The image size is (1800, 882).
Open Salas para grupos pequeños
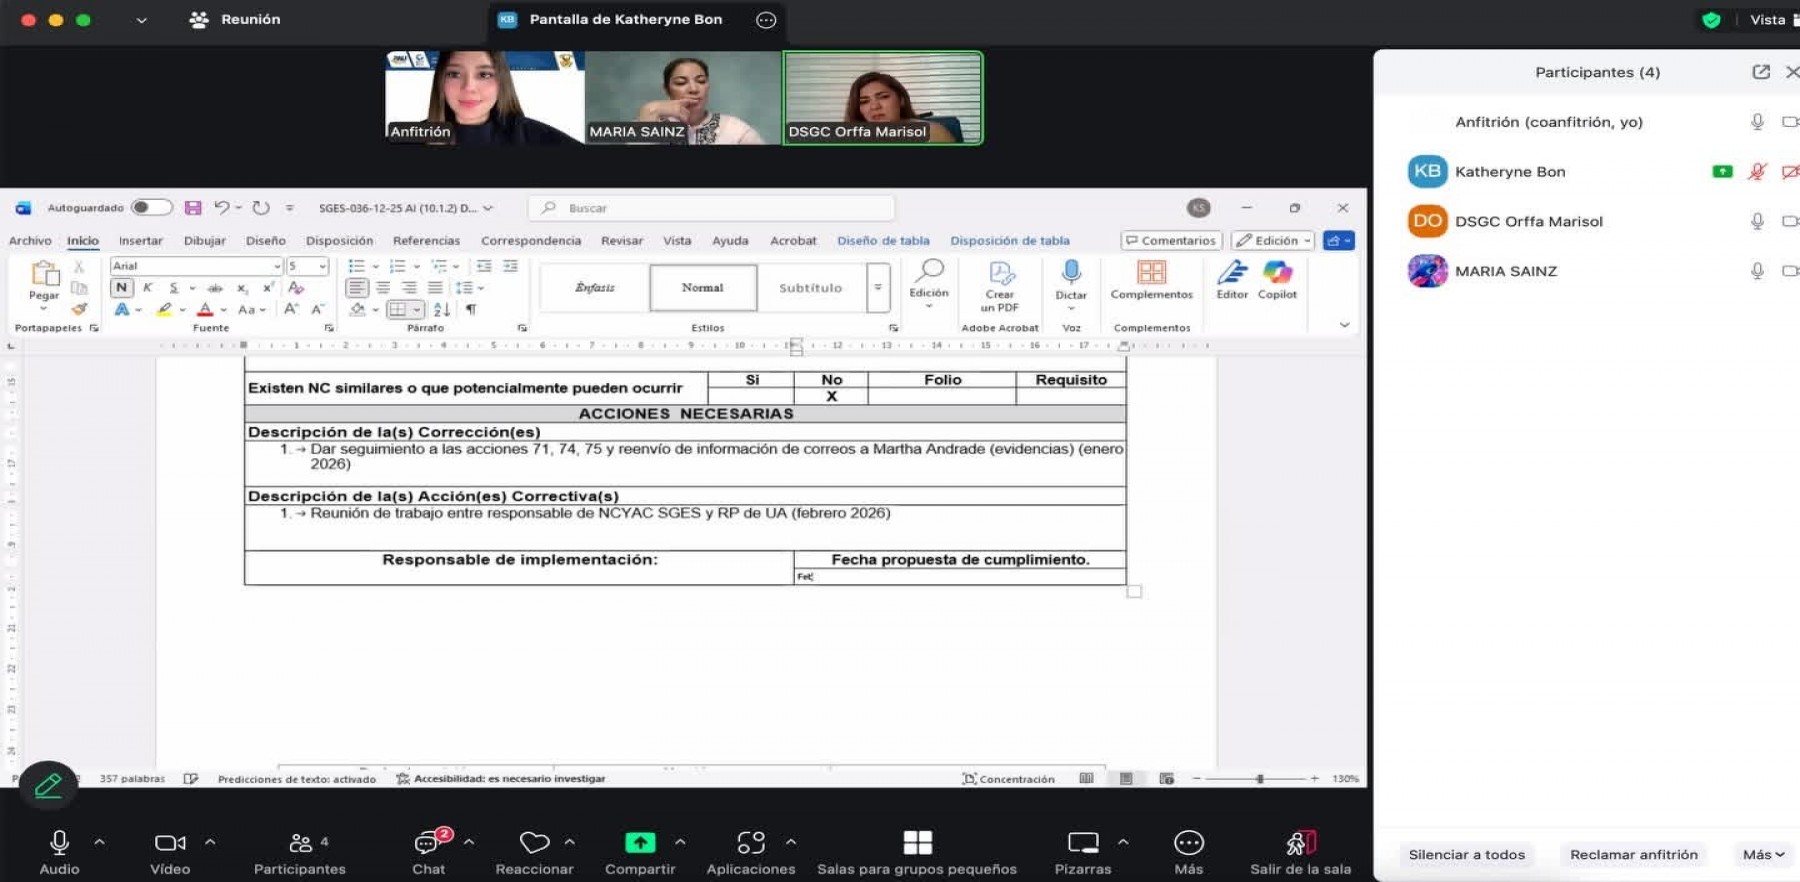pos(917,843)
